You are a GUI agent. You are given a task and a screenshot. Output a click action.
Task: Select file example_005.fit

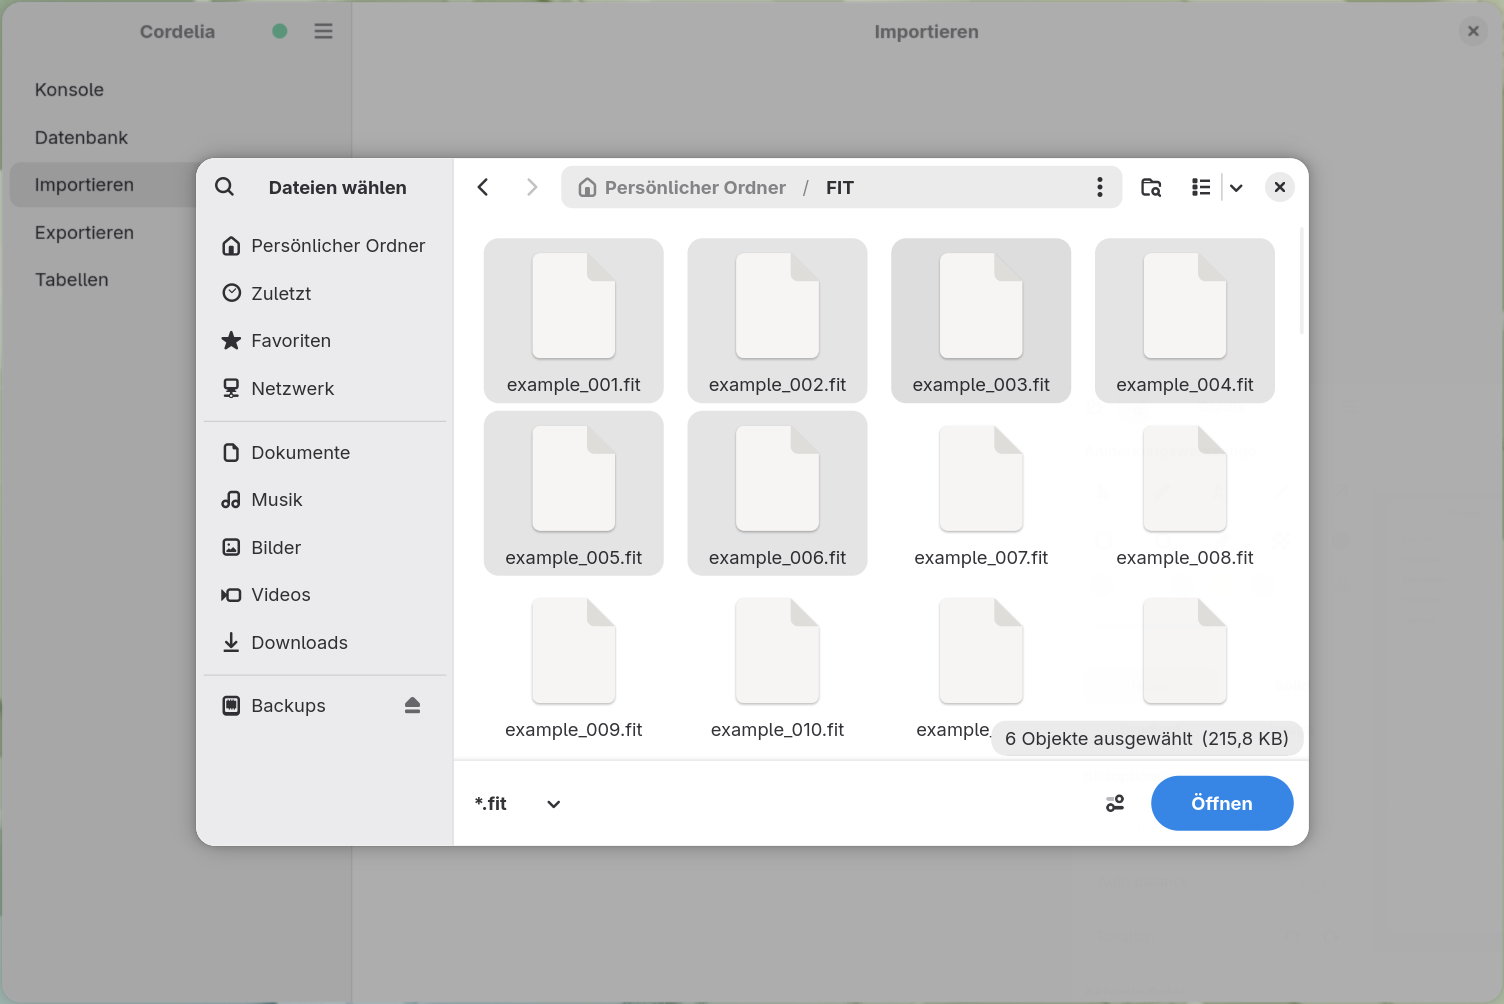(574, 493)
